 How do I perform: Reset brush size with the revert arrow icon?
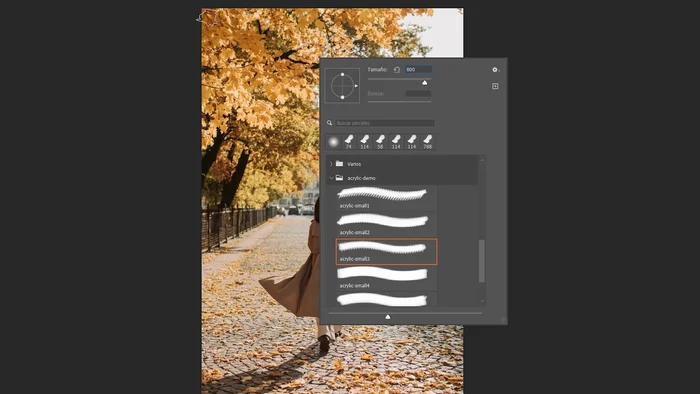pos(396,70)
